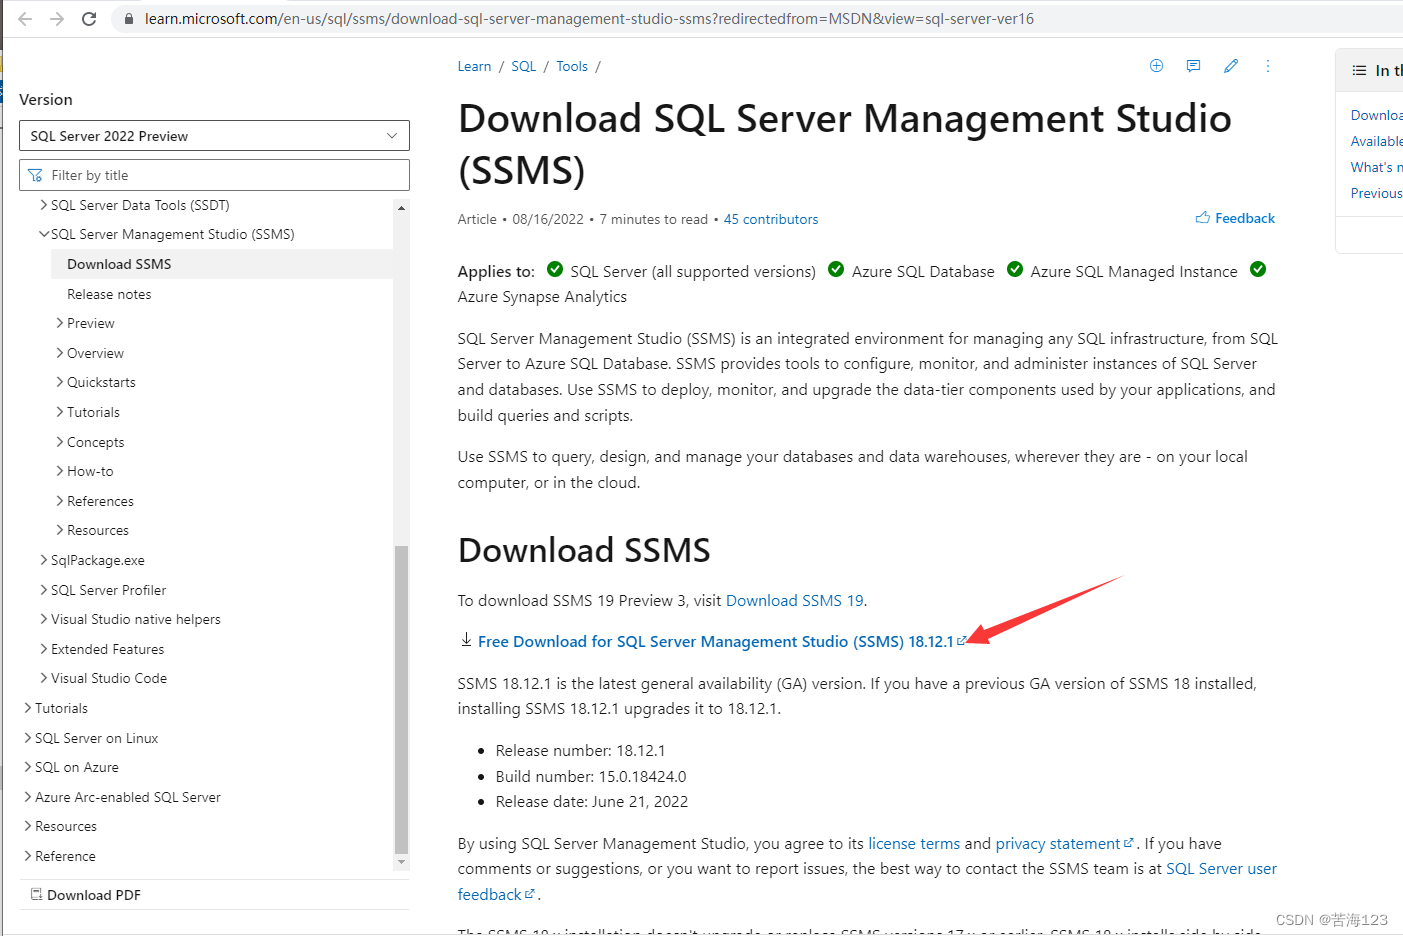Click the 'Previous' link in right panel
This screenshot has width=1403, height=936.
1376,193
